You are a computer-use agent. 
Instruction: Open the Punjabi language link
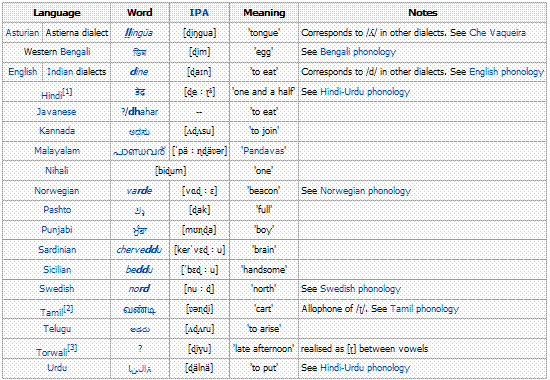57,230
